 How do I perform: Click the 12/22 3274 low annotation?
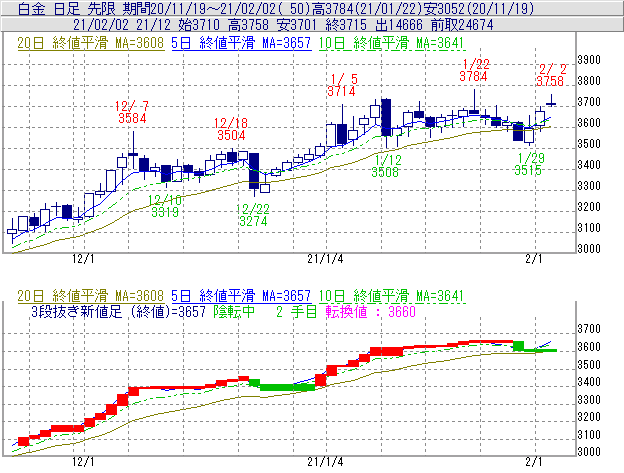tap(253, 215)
